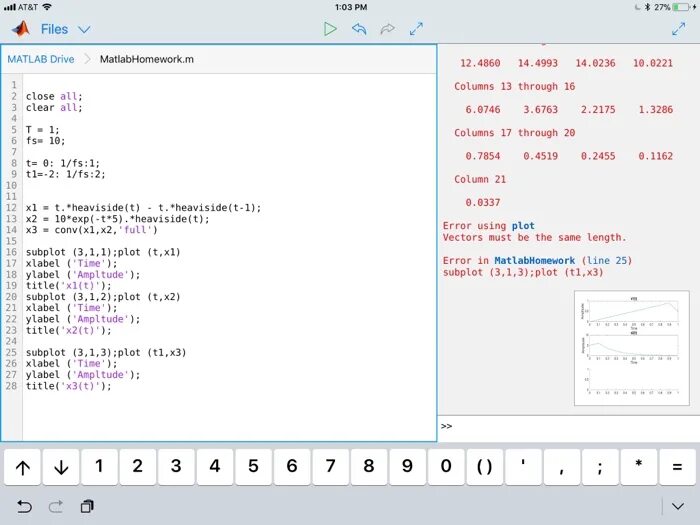
Task: Tap the number 7 key
Action: pos(330,467)
